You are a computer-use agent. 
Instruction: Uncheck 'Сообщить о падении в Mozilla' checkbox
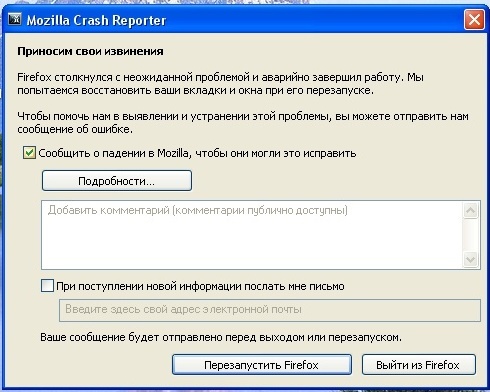click(x=29, y=153)
